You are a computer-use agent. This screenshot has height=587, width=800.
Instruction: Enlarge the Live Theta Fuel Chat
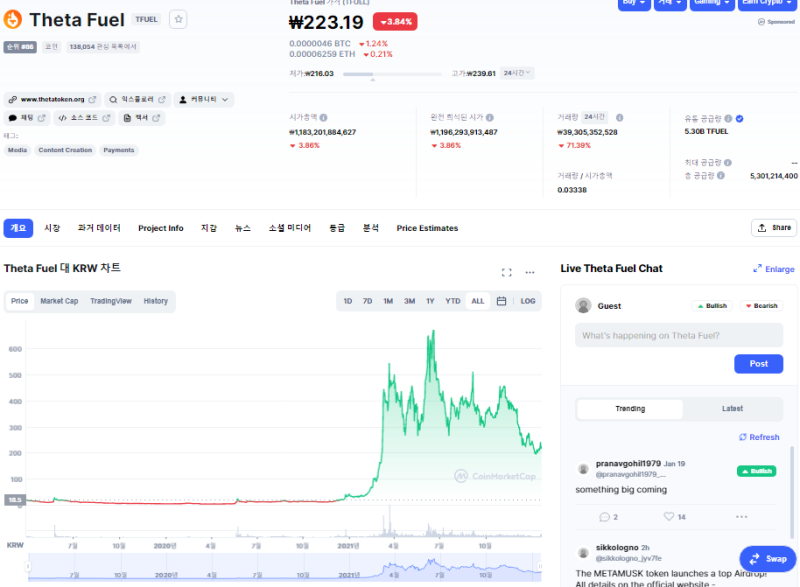(774, 269)
